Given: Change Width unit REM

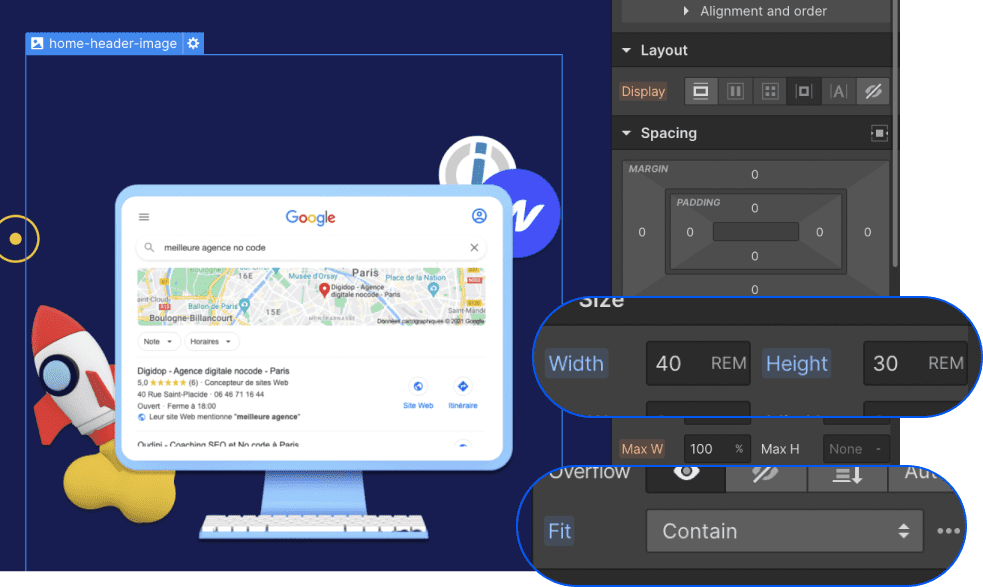Looking at the screenshot, I should pos(728,363).
